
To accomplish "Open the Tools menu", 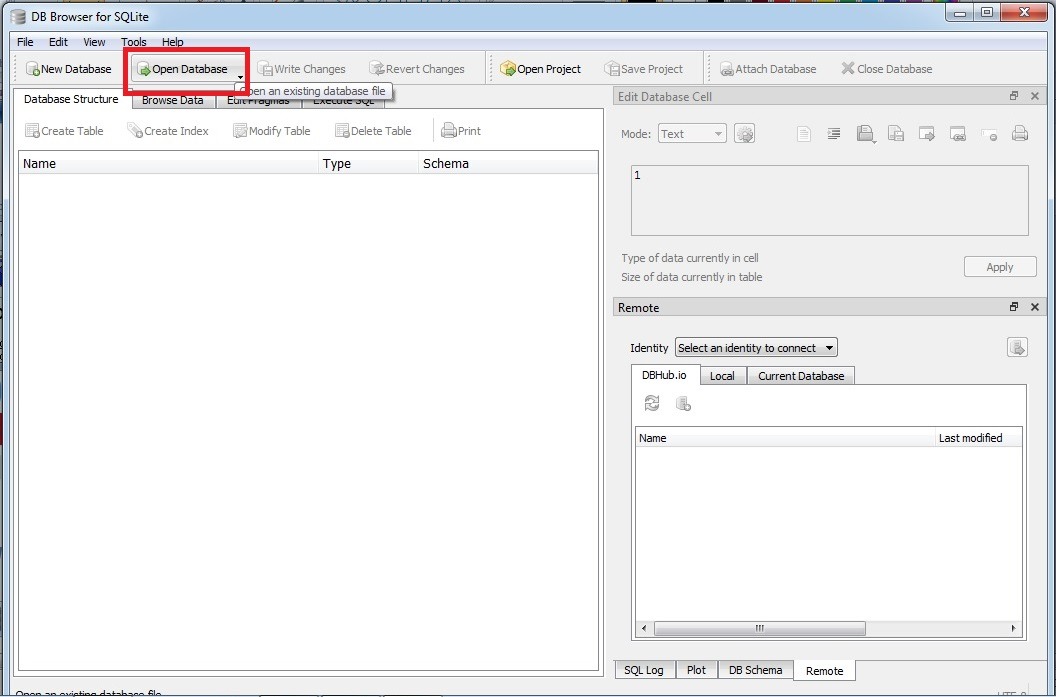I will pyautogui.click(x=133, y=42).
